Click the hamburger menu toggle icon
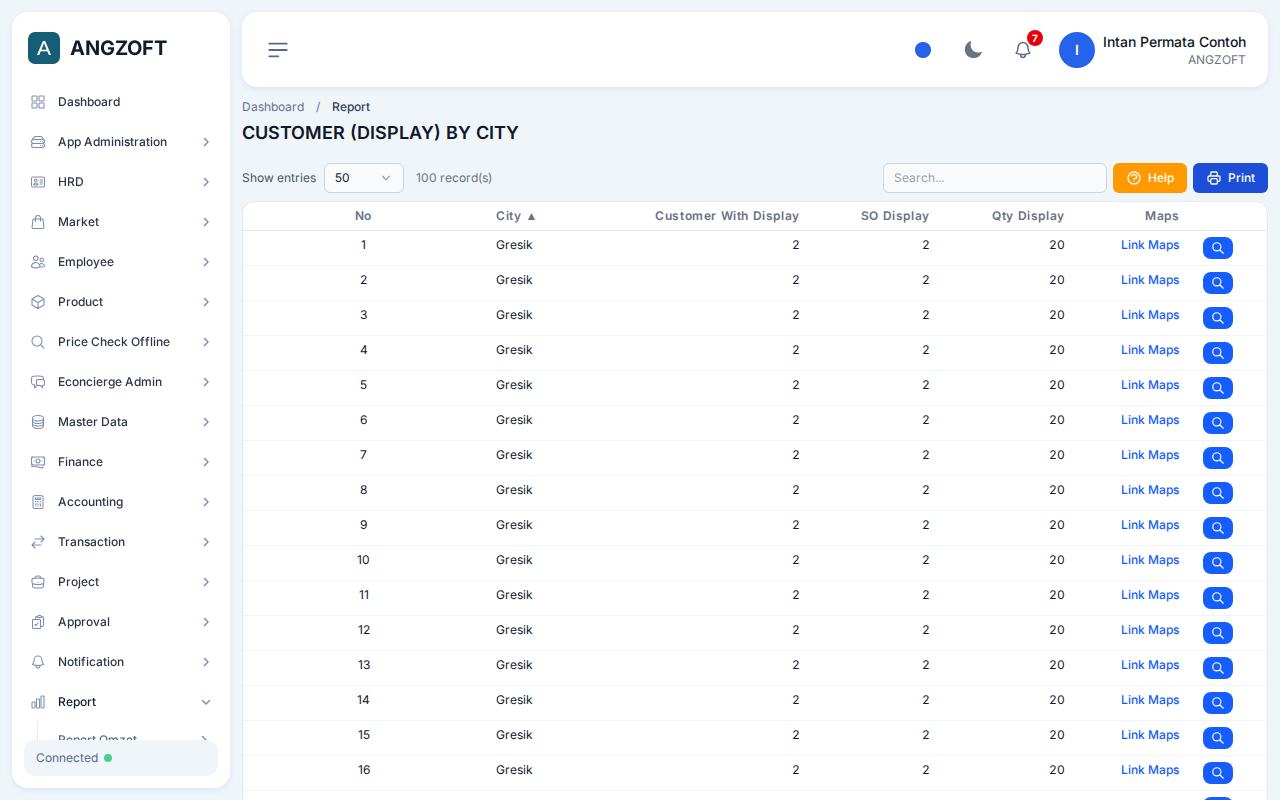1280x800 pixels. click(278, 50)
